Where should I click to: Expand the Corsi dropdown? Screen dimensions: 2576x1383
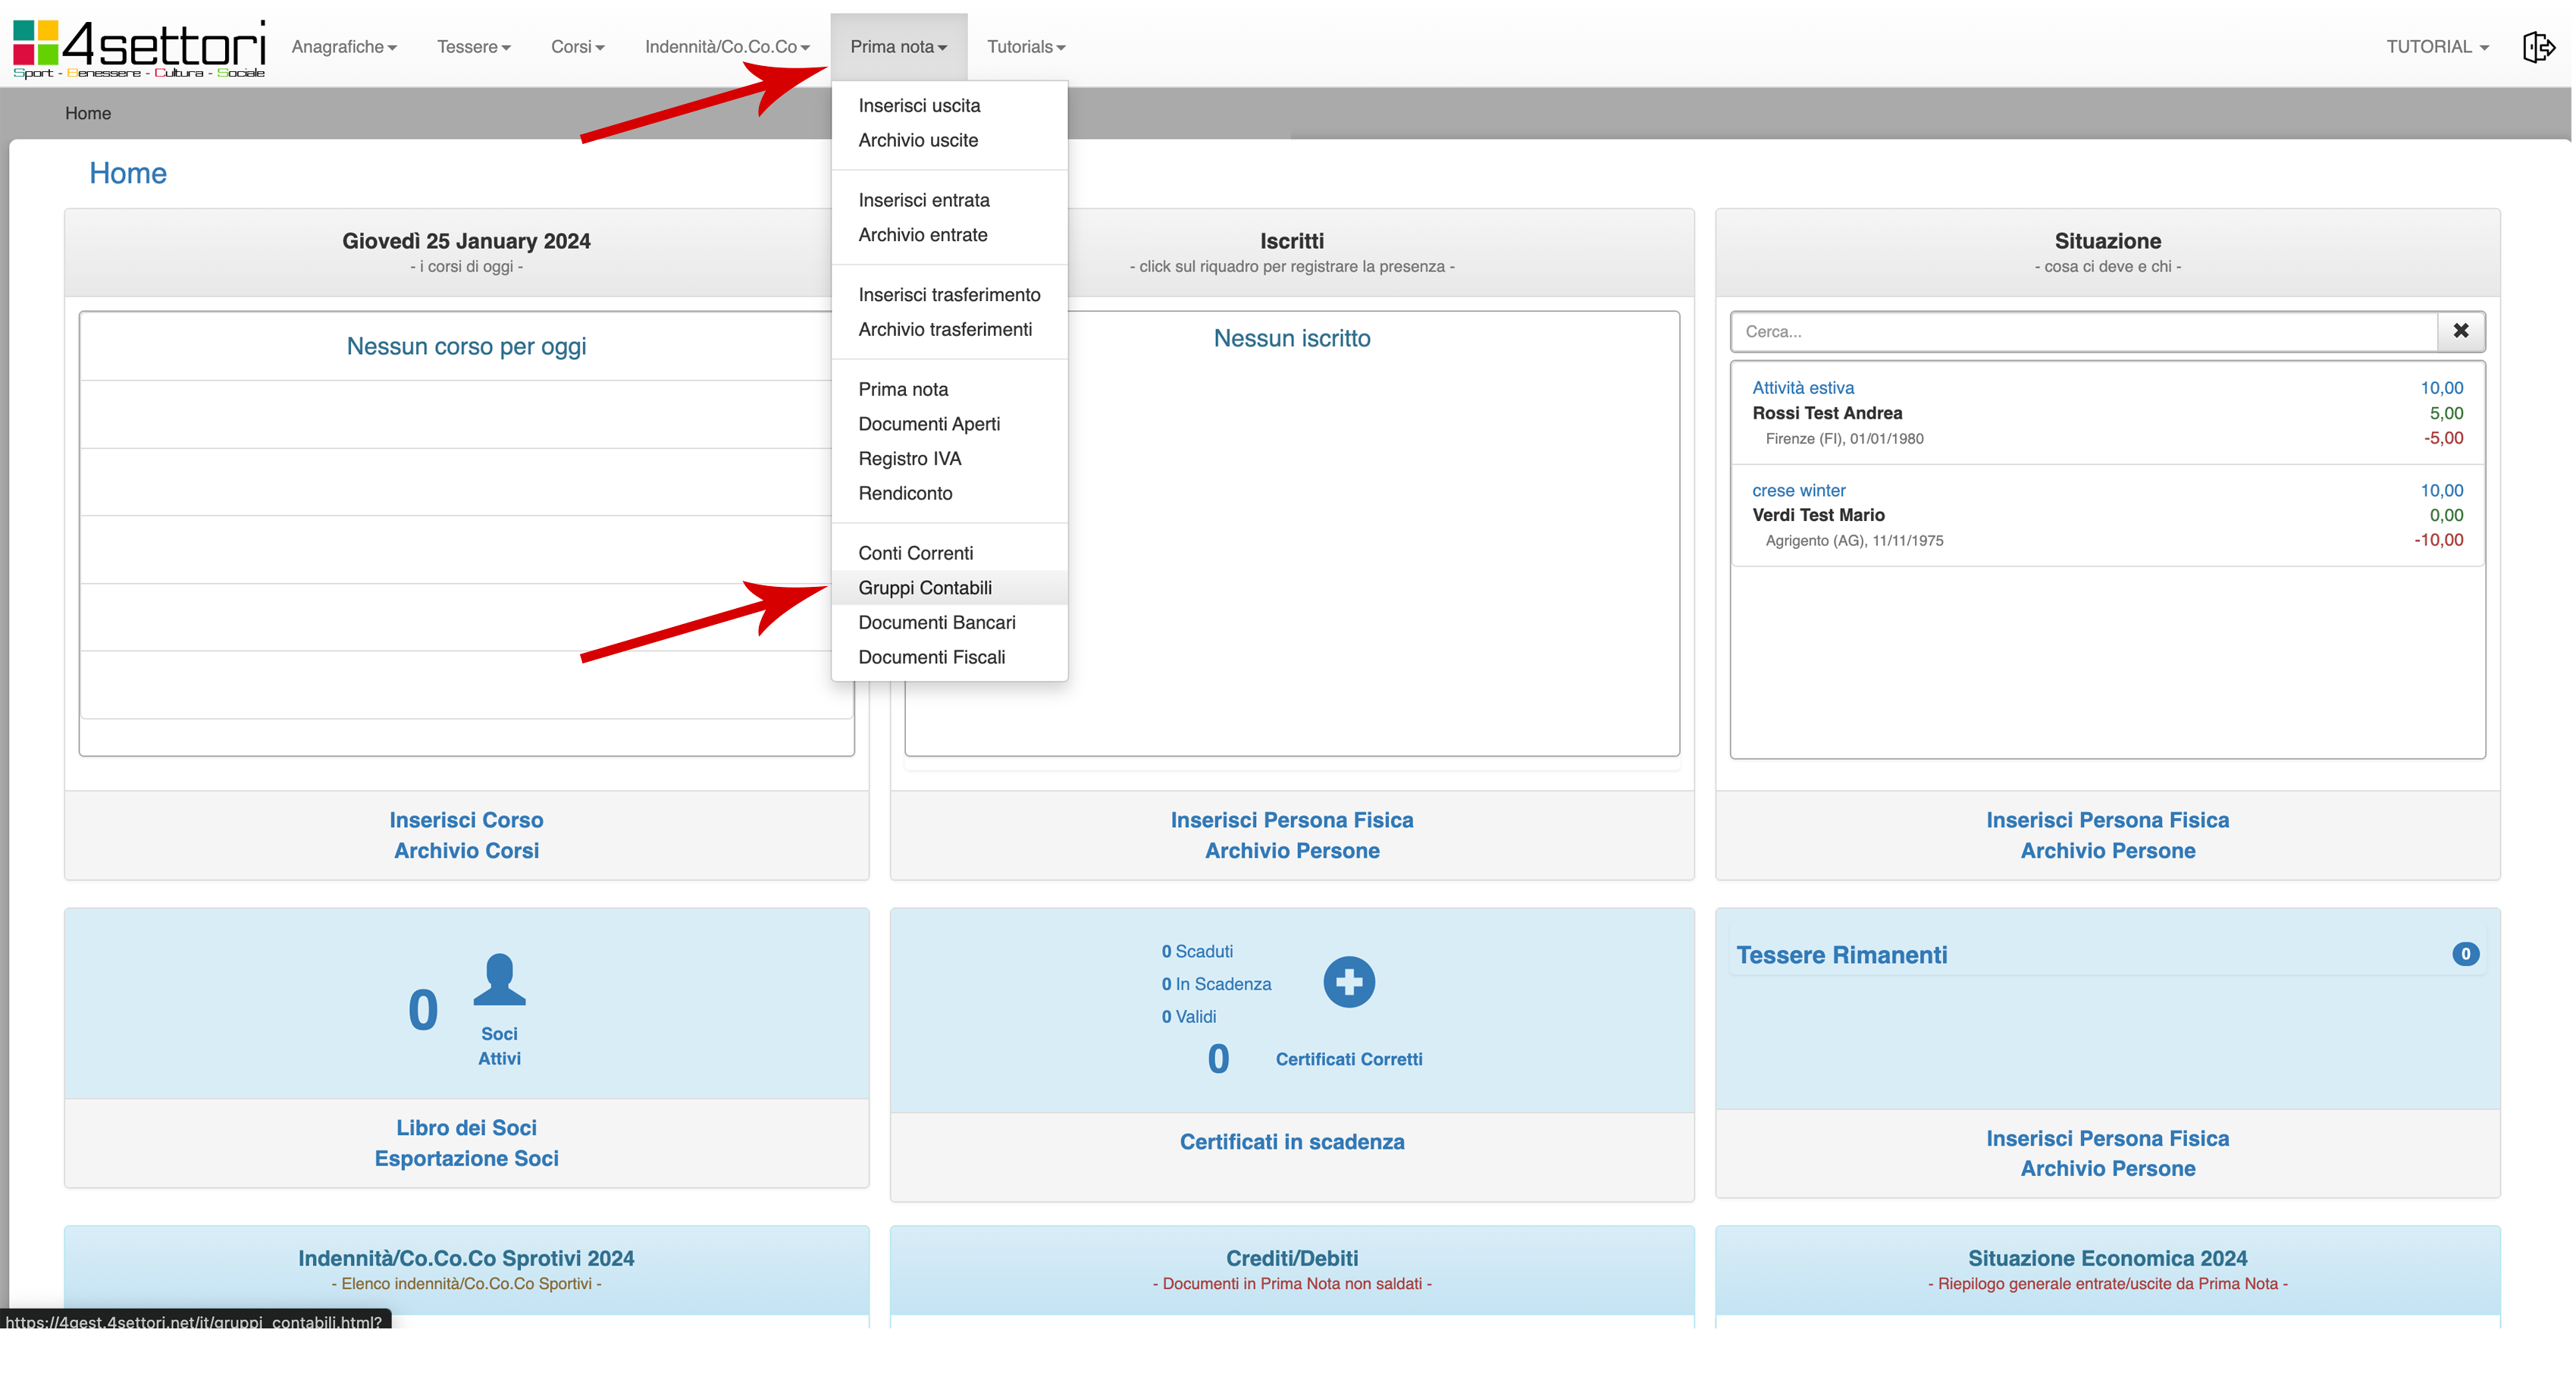[577, 47]
